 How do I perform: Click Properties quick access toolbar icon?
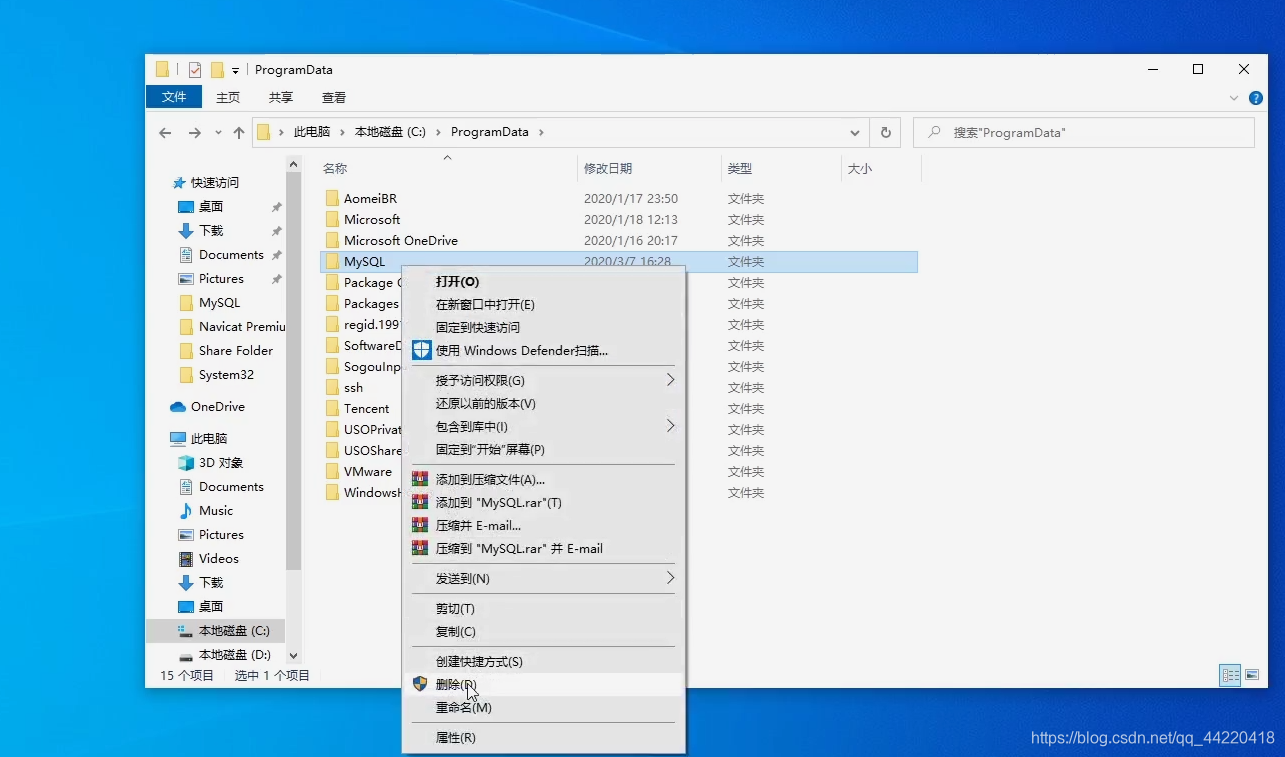click(x=195, y=70)
